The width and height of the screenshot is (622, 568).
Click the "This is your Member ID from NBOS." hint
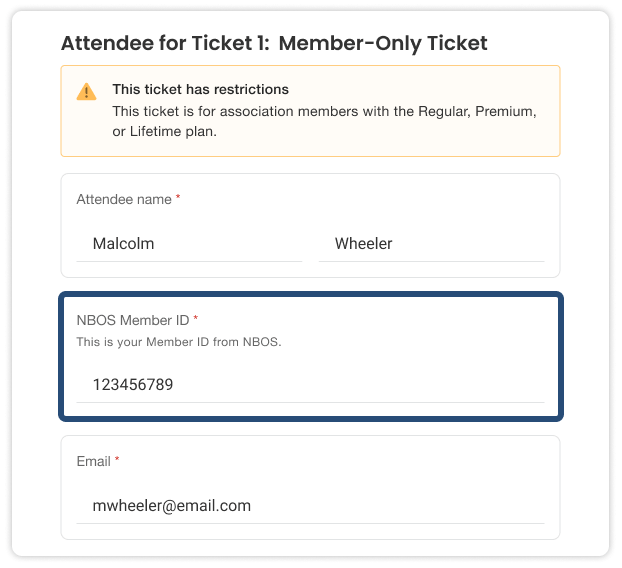pos(179,342)
